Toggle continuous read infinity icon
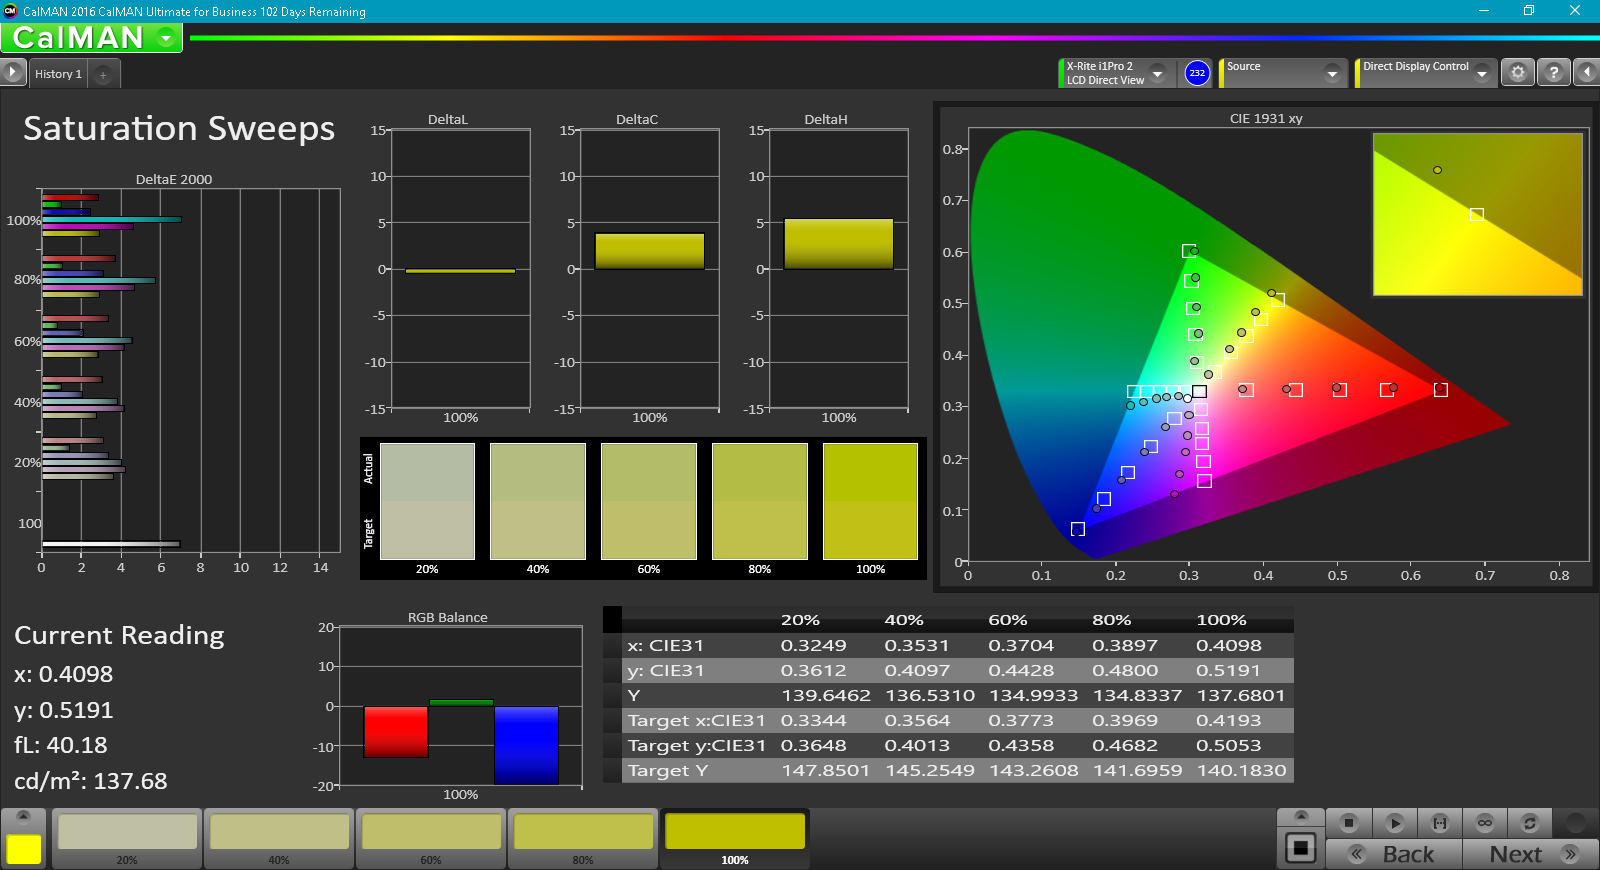 [1485, 823]
